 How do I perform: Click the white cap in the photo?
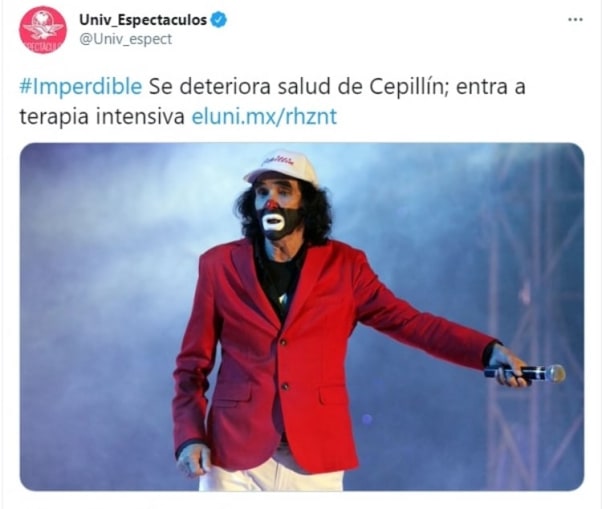[x=281, y=167]
